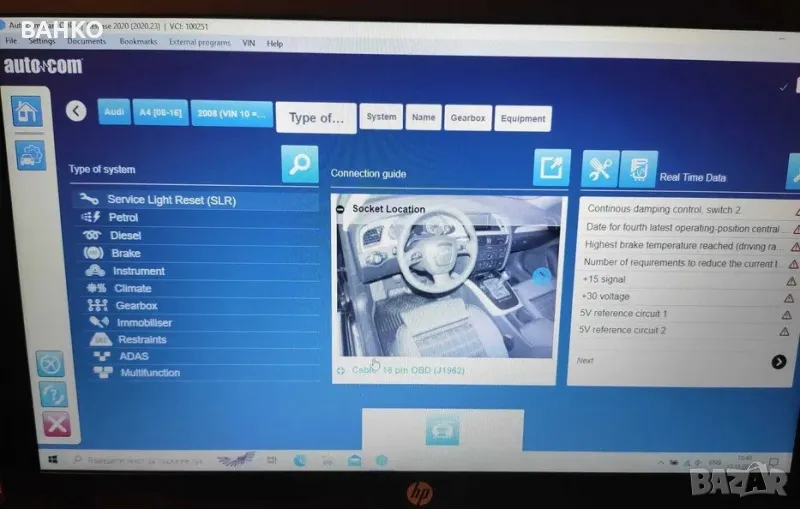This screenshot has height=509, width=800.
Task: Click the Socket Location car interior image
Action: pos(446,278)
